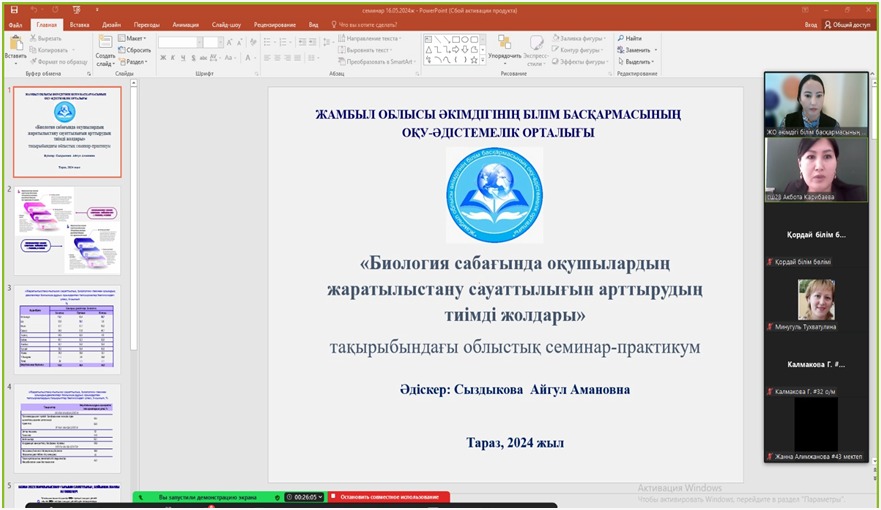Select Формат по образцу format painter
The image size is (881, 510).
click(x=59, y=62)
